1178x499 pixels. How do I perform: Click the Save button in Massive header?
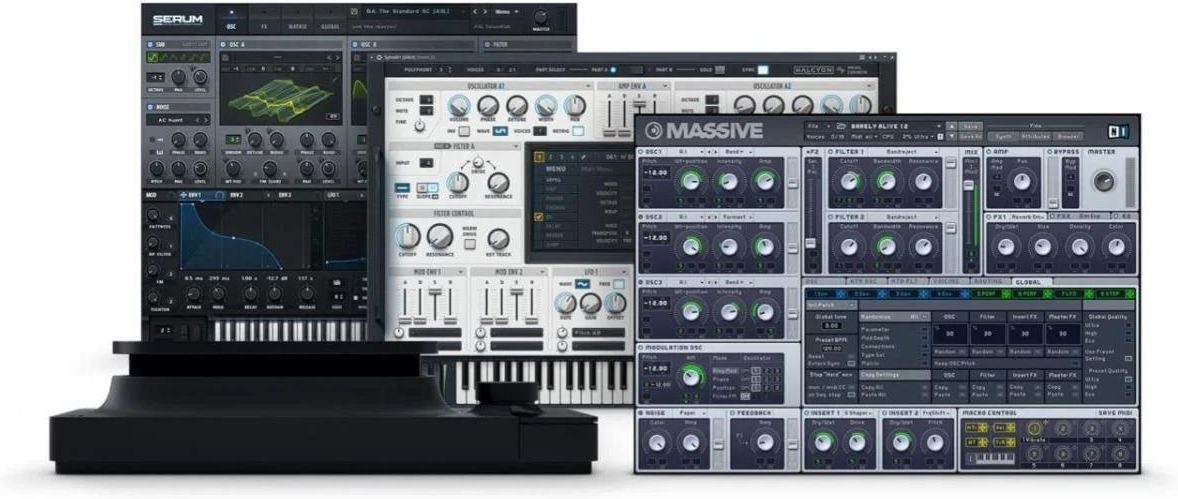point(970,126)
